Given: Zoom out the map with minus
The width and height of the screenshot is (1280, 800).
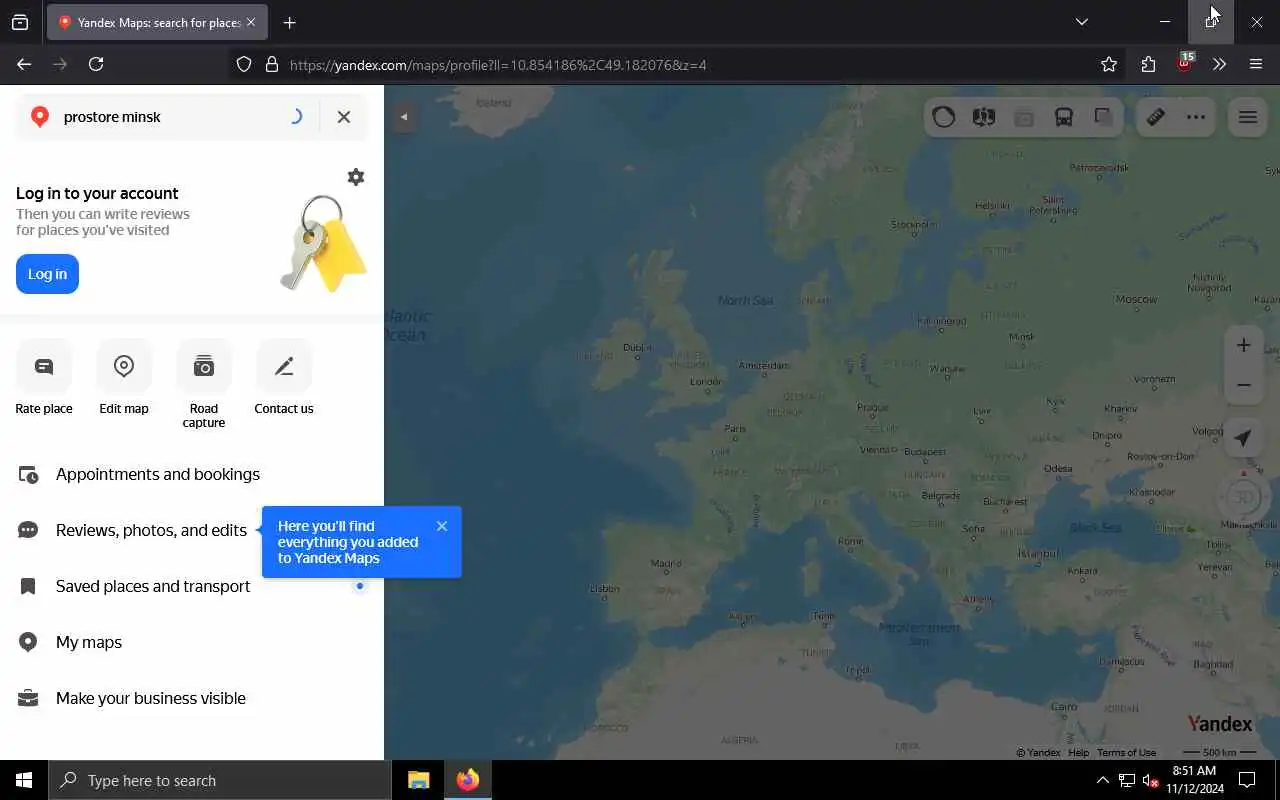Looking at the screenshot, I should click(x=1244, y=385).
